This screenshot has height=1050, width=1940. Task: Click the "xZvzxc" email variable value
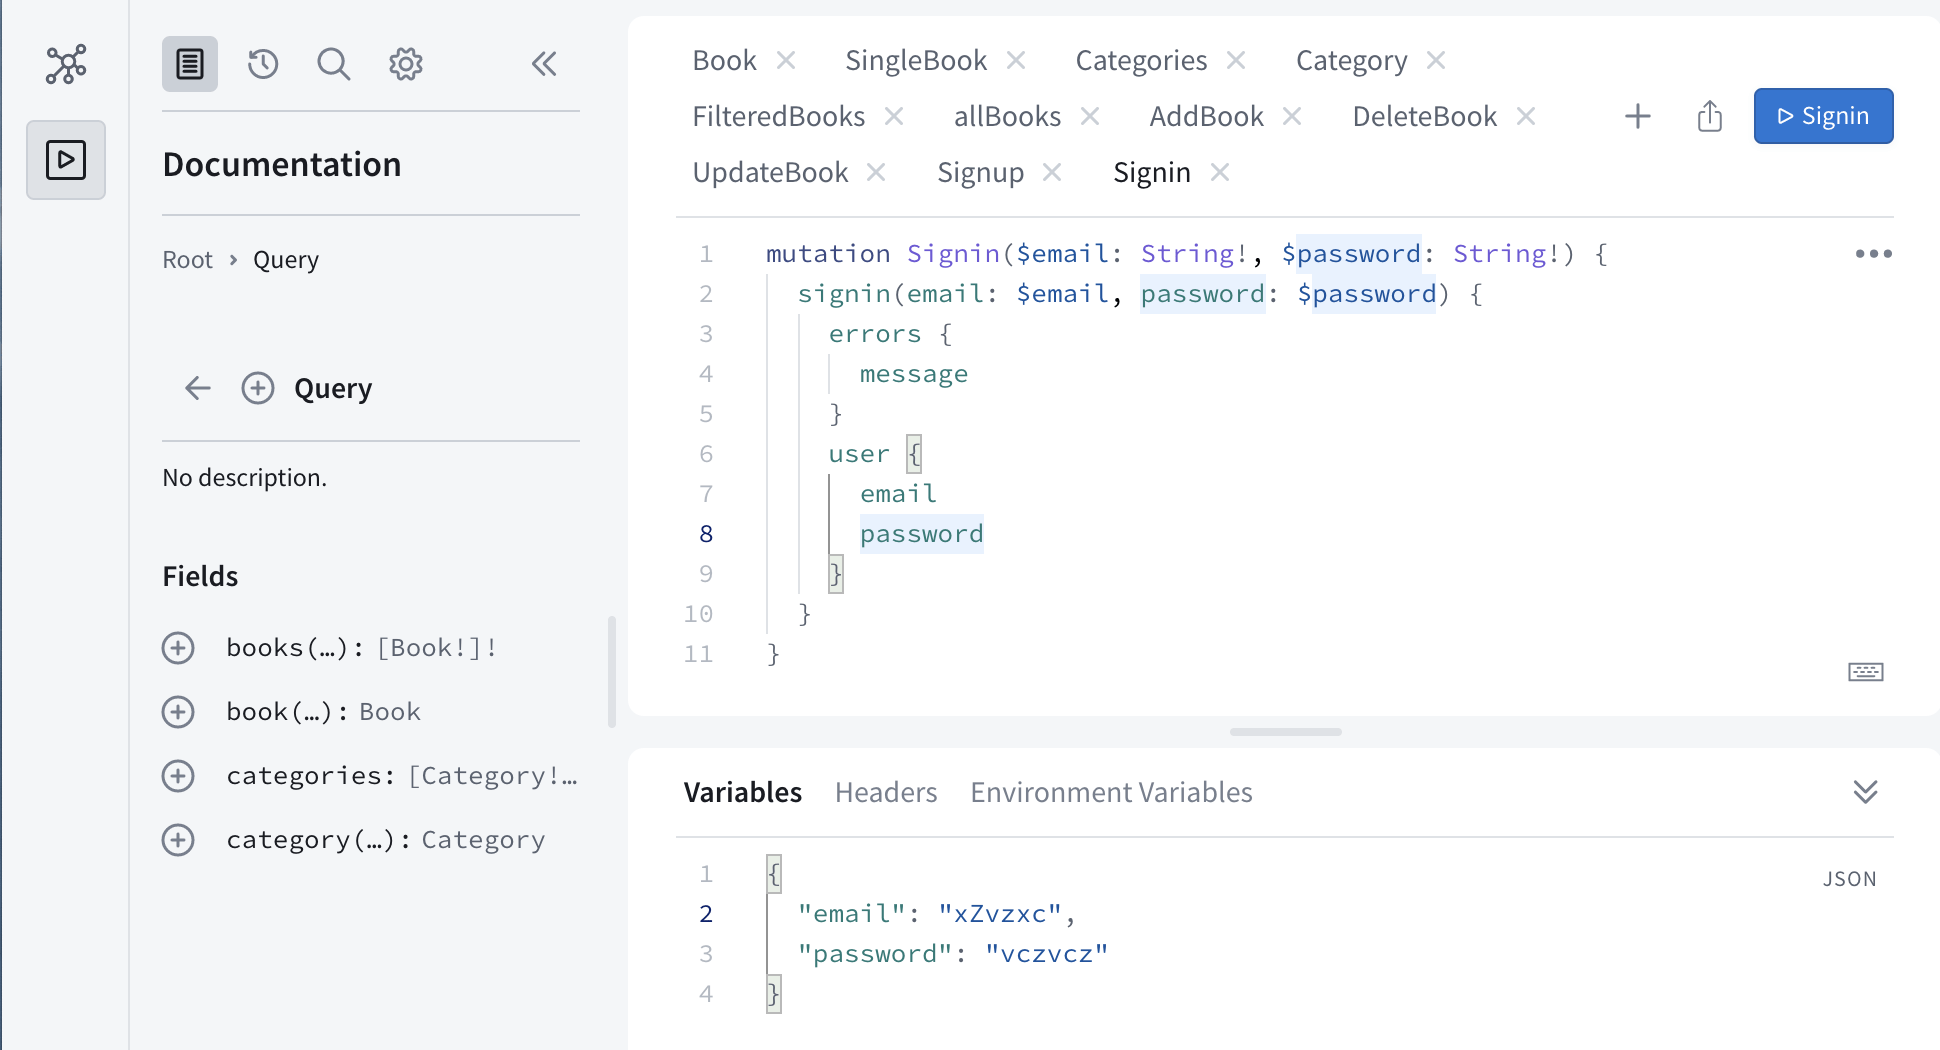1000,914
